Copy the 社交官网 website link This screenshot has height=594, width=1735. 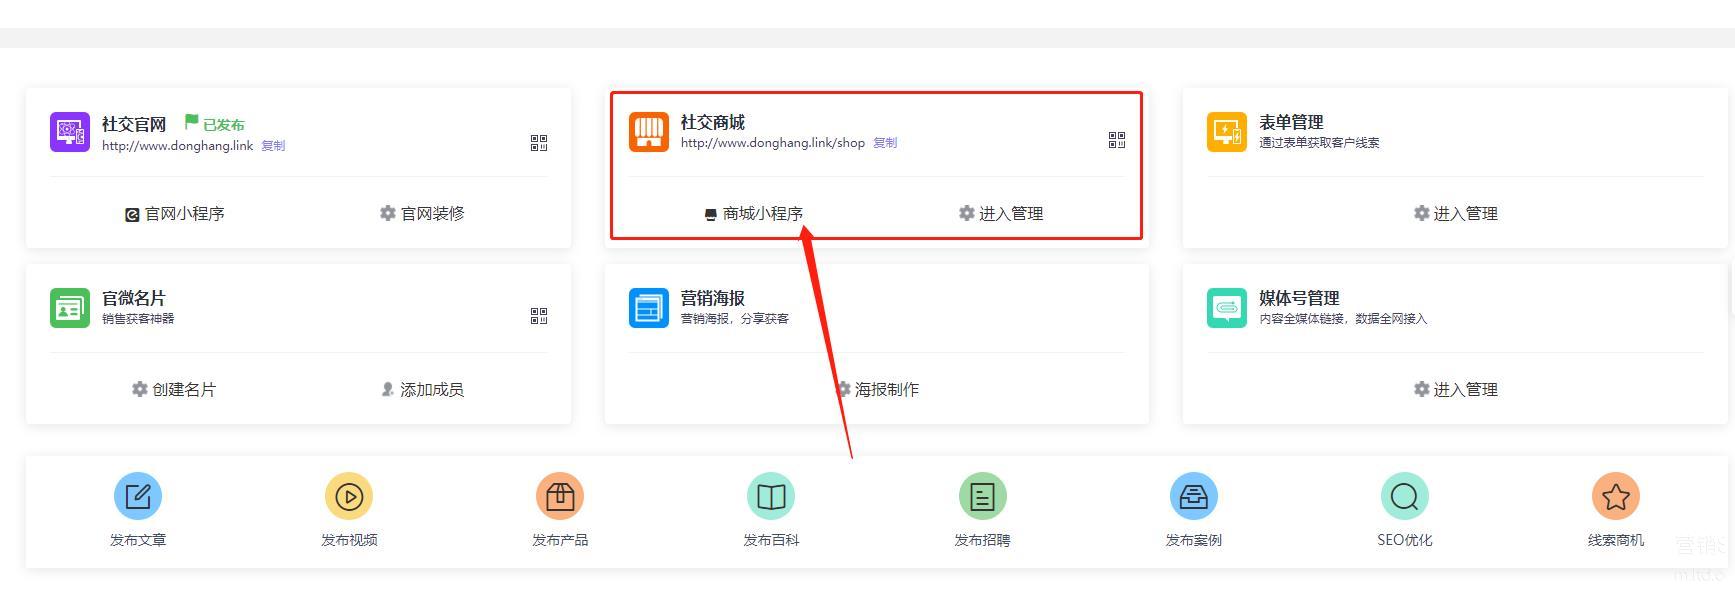coord(273,146)
